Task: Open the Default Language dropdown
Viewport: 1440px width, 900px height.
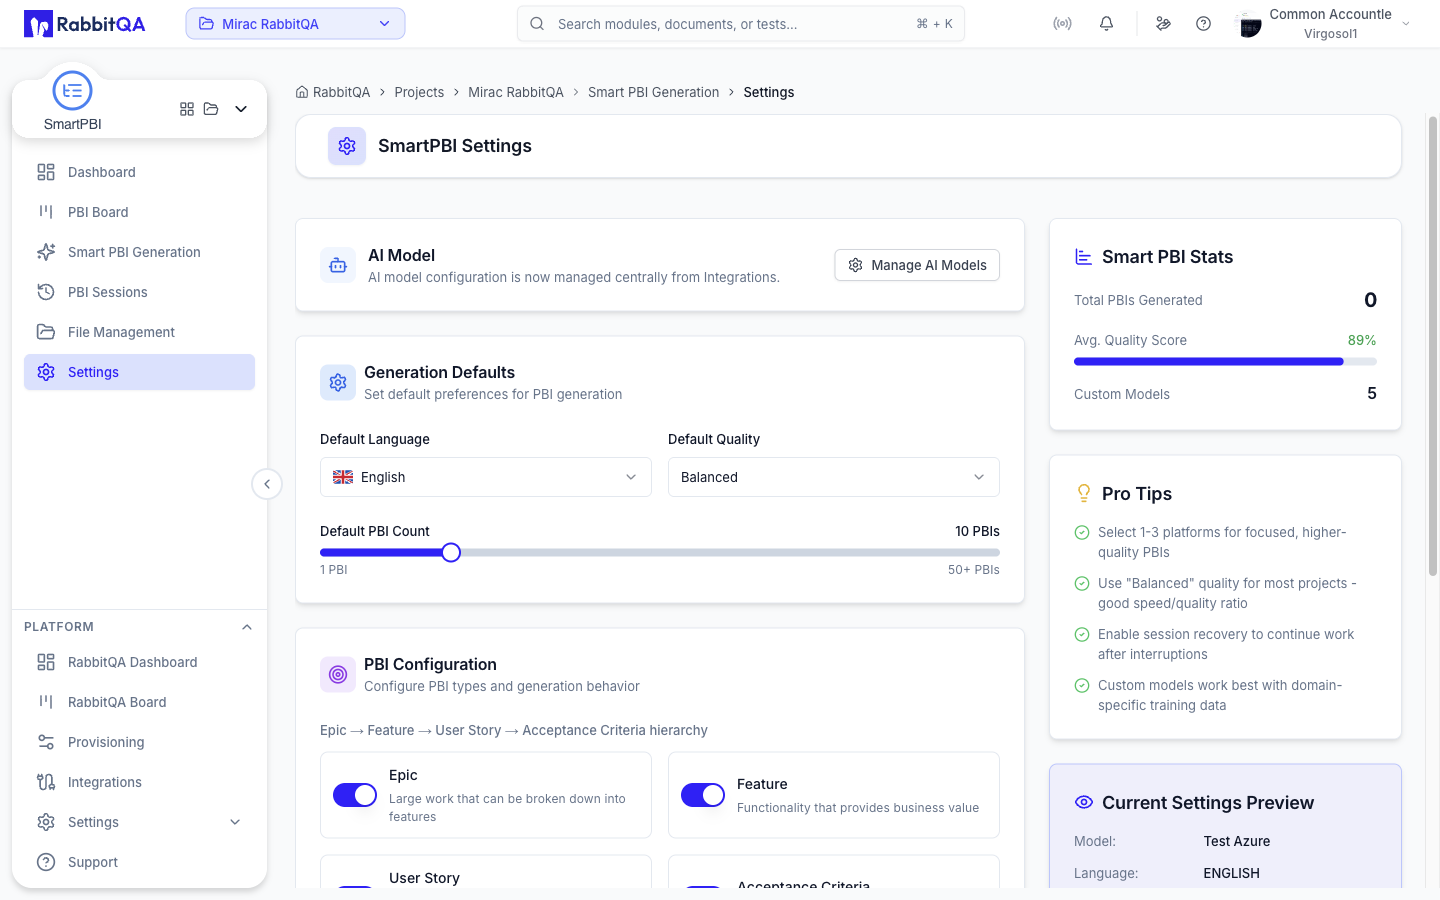Action: [486, 477]
